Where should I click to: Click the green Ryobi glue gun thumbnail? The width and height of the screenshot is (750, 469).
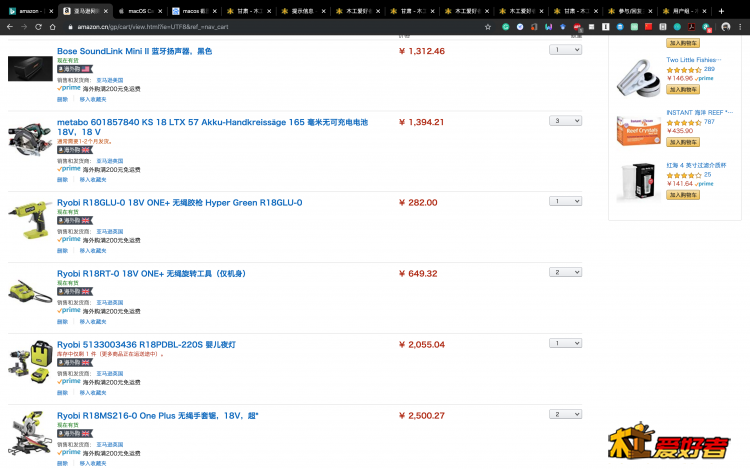[x=30, y=219]
